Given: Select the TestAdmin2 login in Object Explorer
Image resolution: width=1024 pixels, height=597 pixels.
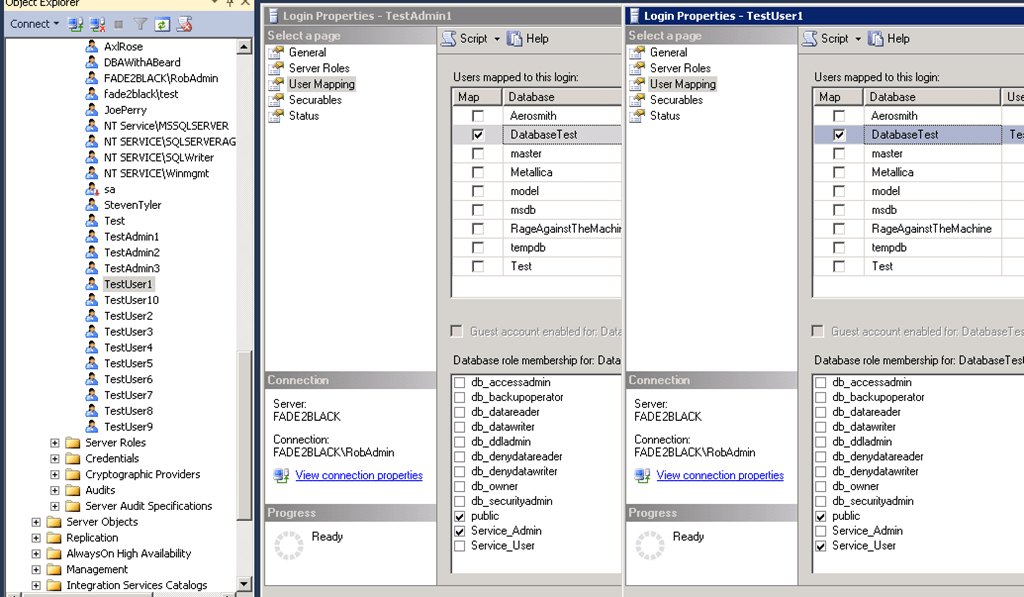Looking at the screenshot, I should [x=132, y=253].
